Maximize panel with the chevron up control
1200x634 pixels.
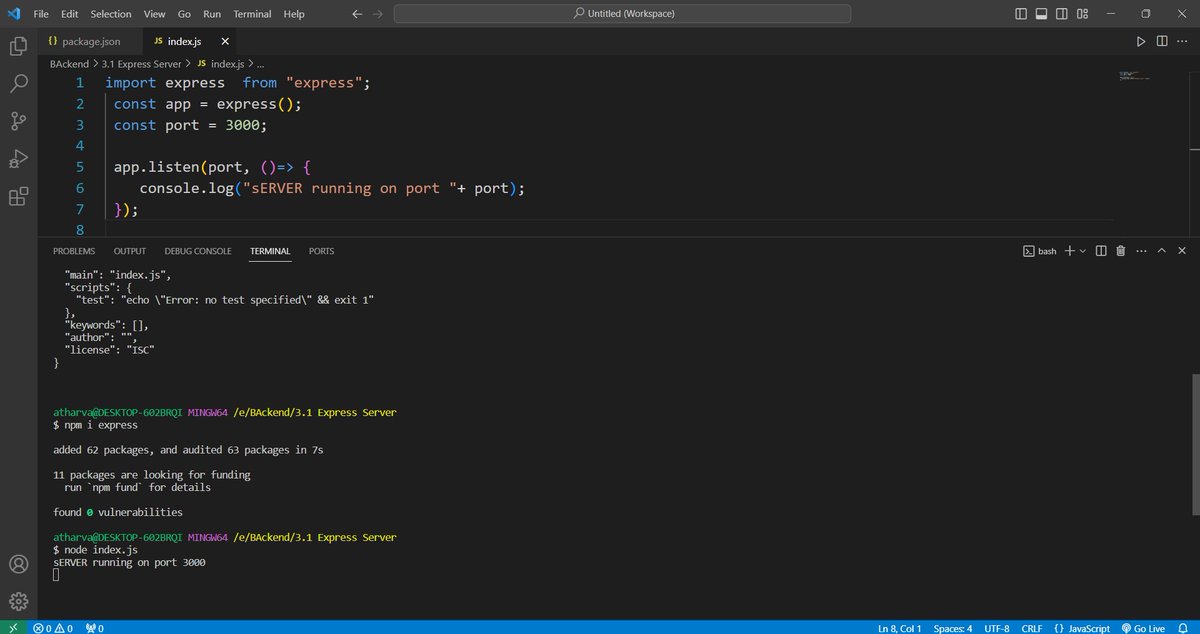click(x=1161, y=251)
